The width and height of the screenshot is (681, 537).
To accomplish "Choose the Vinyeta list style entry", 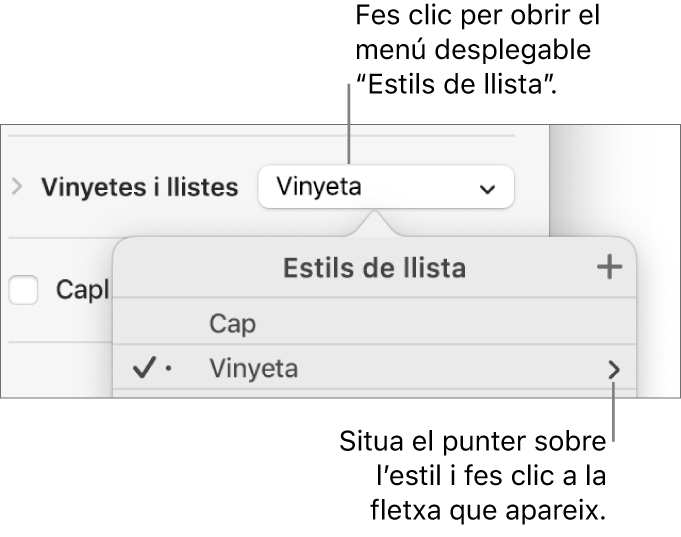I will 374,368.
